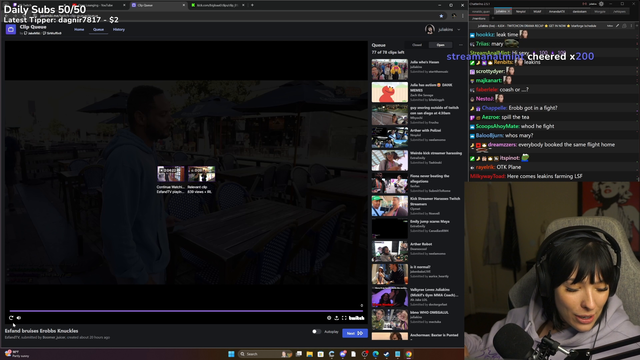Screen dimensions: 640x360
Task: Toggle the Autoplay switch
Action: (316, 331)
